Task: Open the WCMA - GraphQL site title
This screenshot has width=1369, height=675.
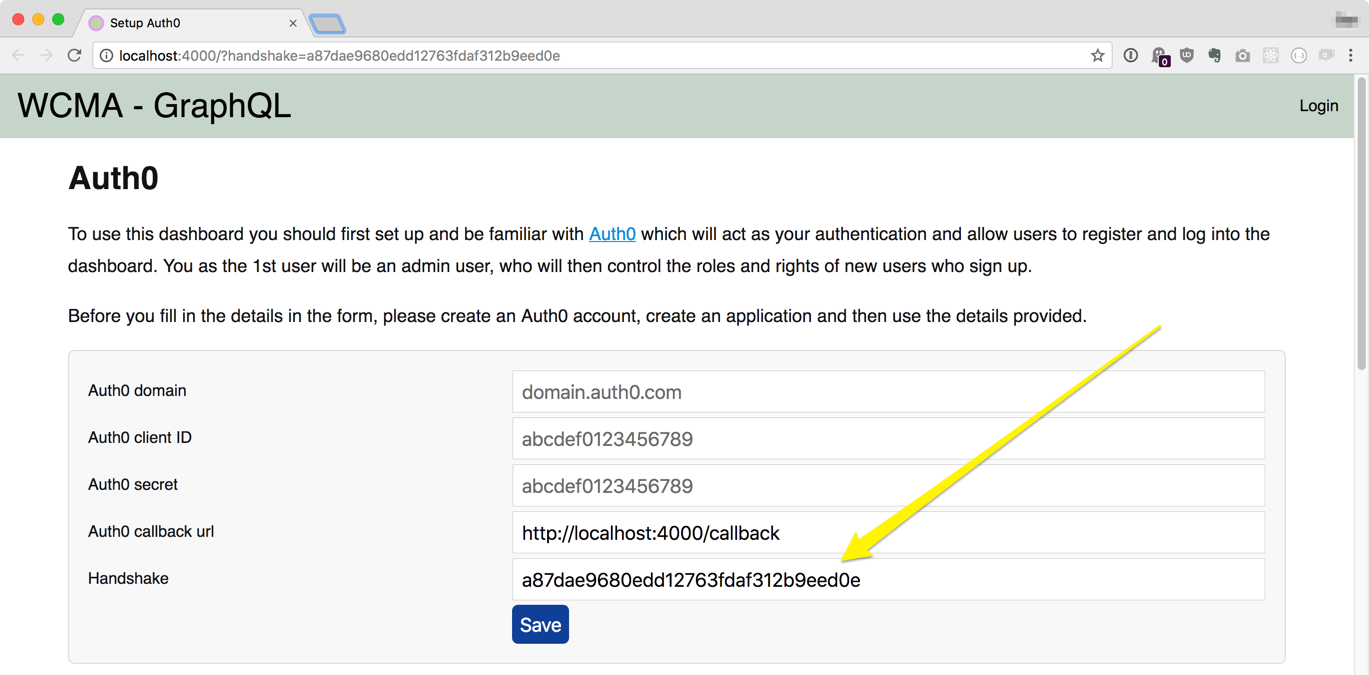Action: pos(154,105)
